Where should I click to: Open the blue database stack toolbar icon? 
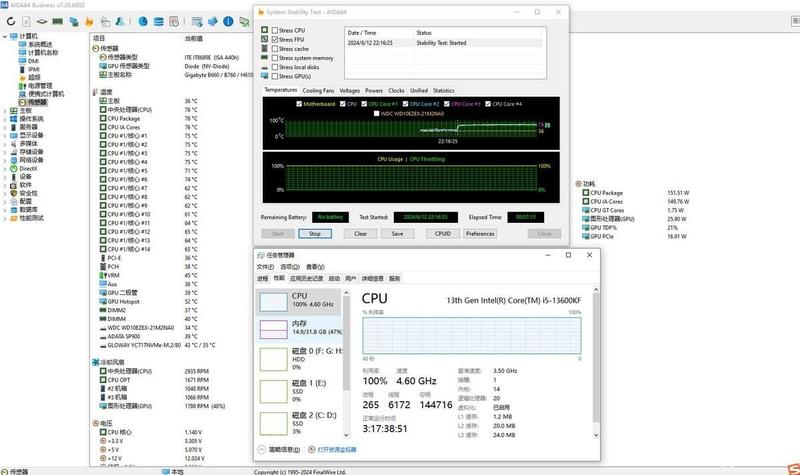pyautogui.click(x=159, y=21)
